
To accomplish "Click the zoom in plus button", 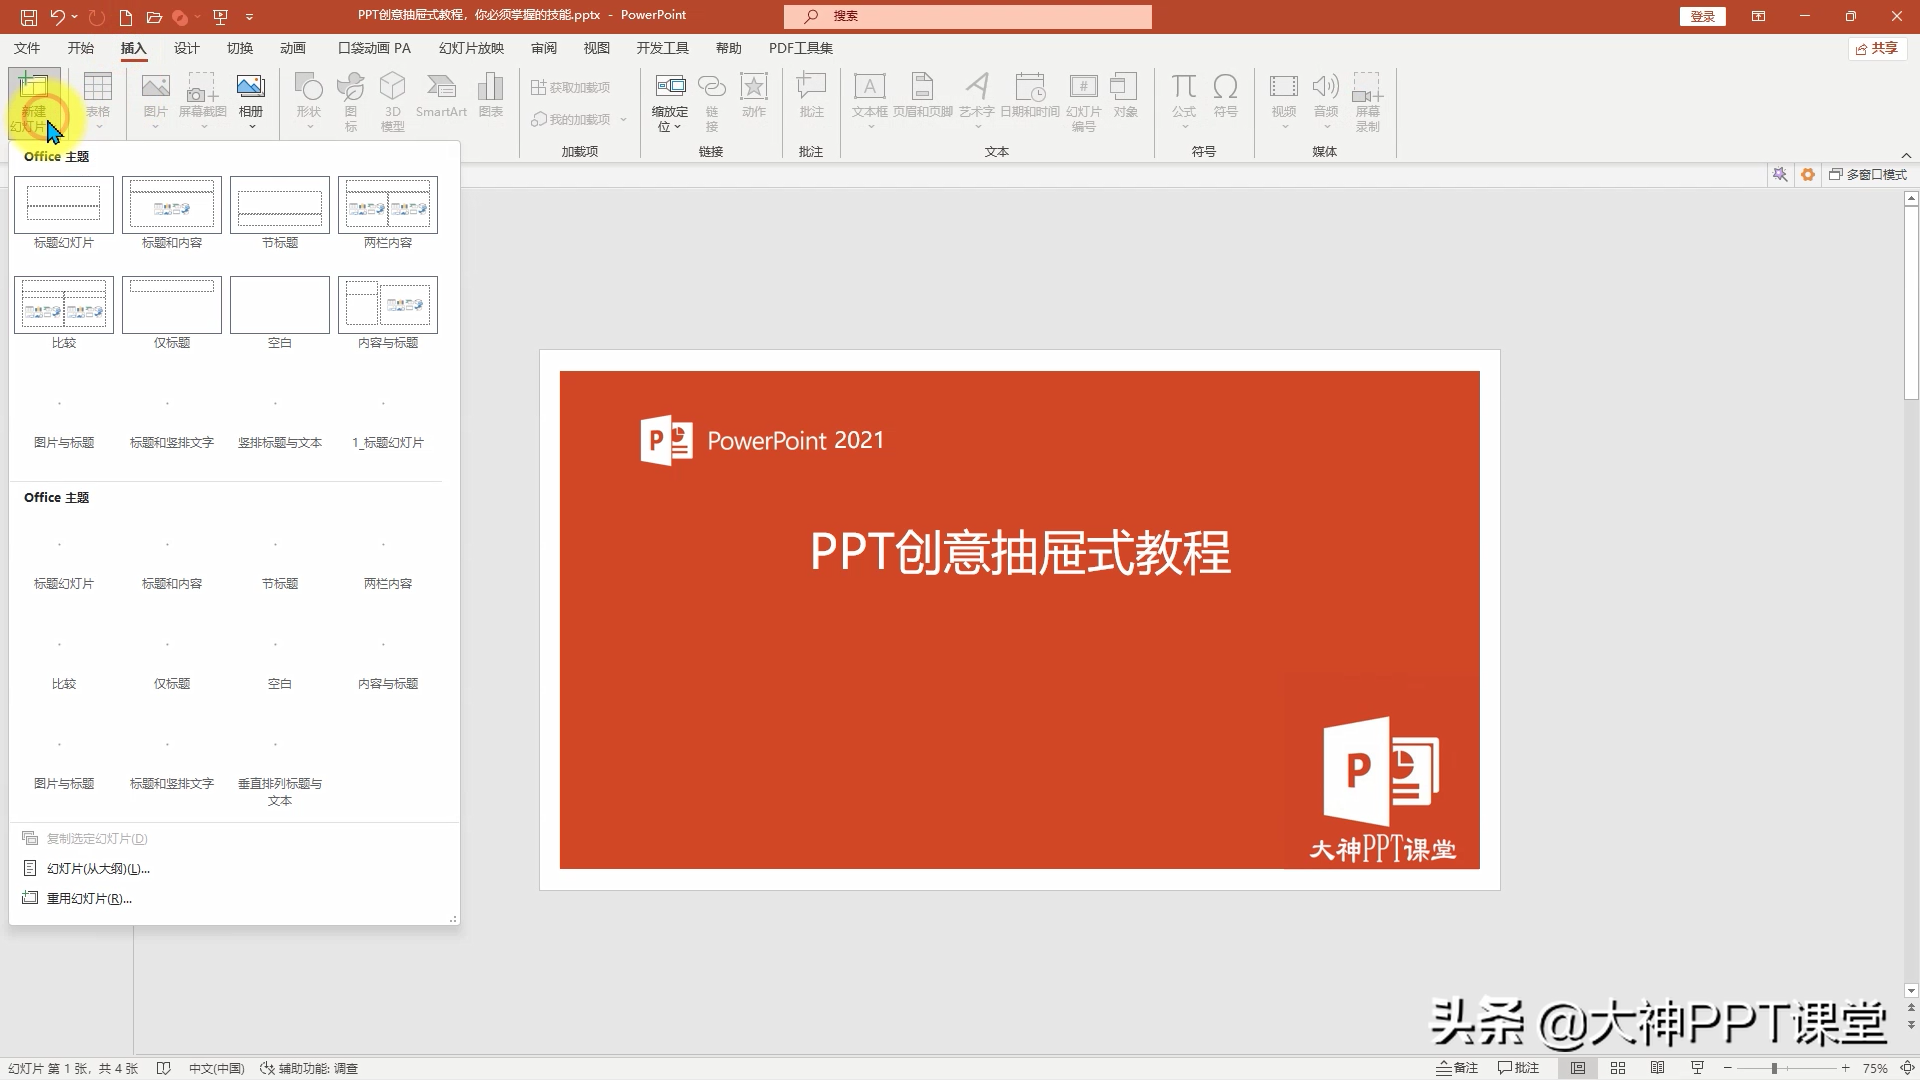I will [1845, 1068].
